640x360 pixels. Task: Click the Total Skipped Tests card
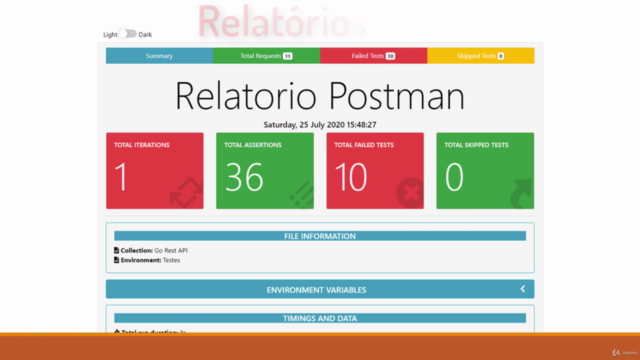click(485, 171)
